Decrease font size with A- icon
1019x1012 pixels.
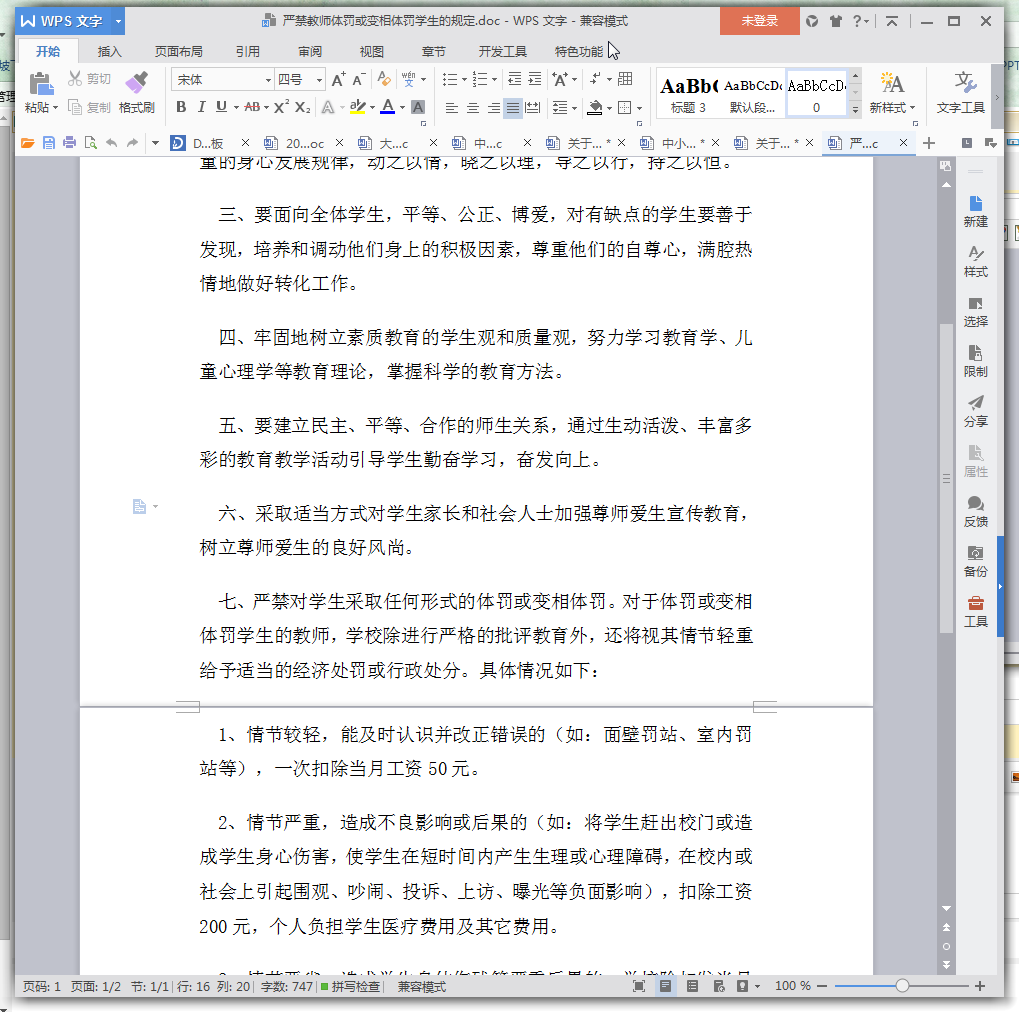359,79
